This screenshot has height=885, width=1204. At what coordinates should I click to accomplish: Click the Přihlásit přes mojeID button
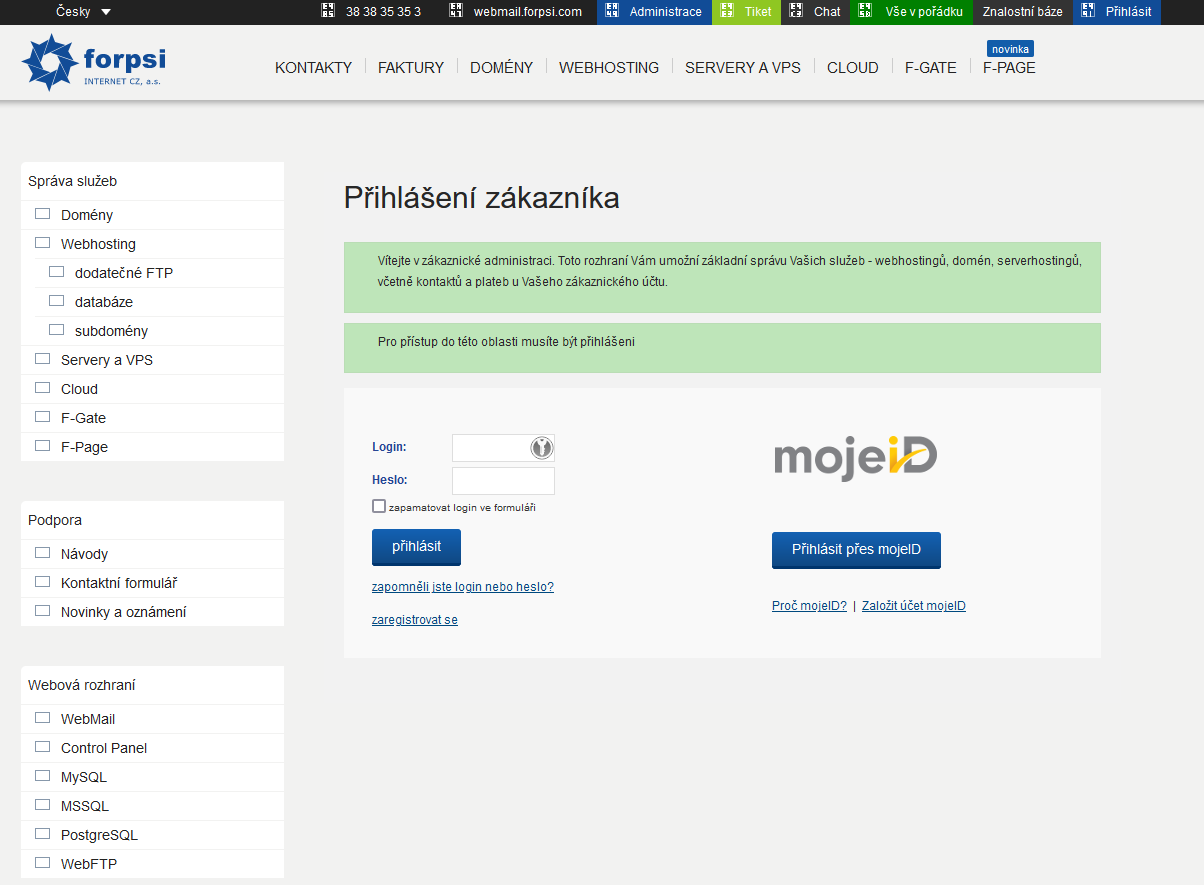pos(856,550)
